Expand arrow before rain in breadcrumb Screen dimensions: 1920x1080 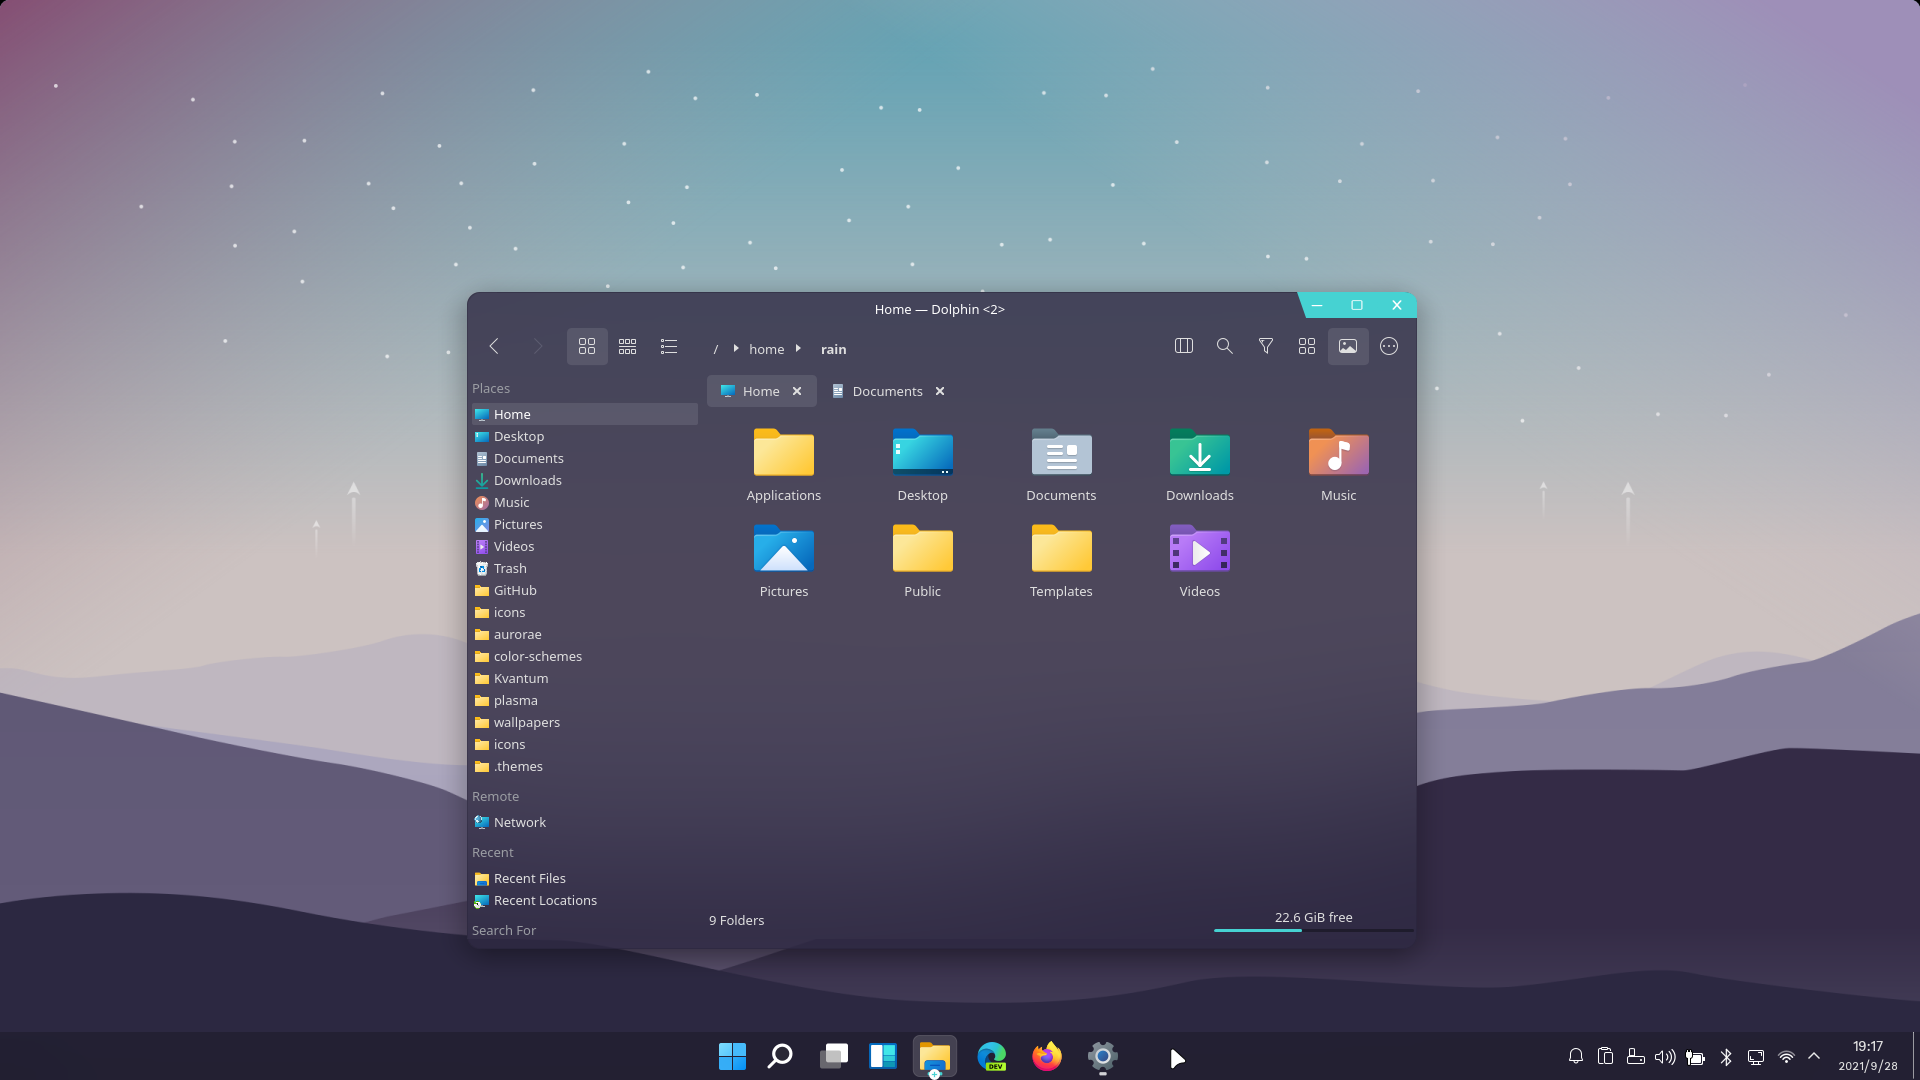[798, 349]
